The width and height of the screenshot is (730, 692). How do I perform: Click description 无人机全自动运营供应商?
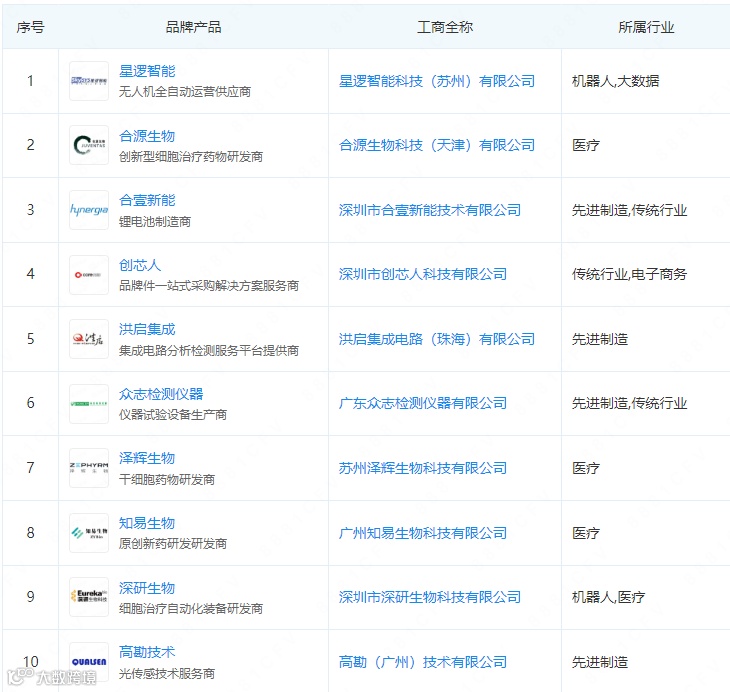point(185,92)
